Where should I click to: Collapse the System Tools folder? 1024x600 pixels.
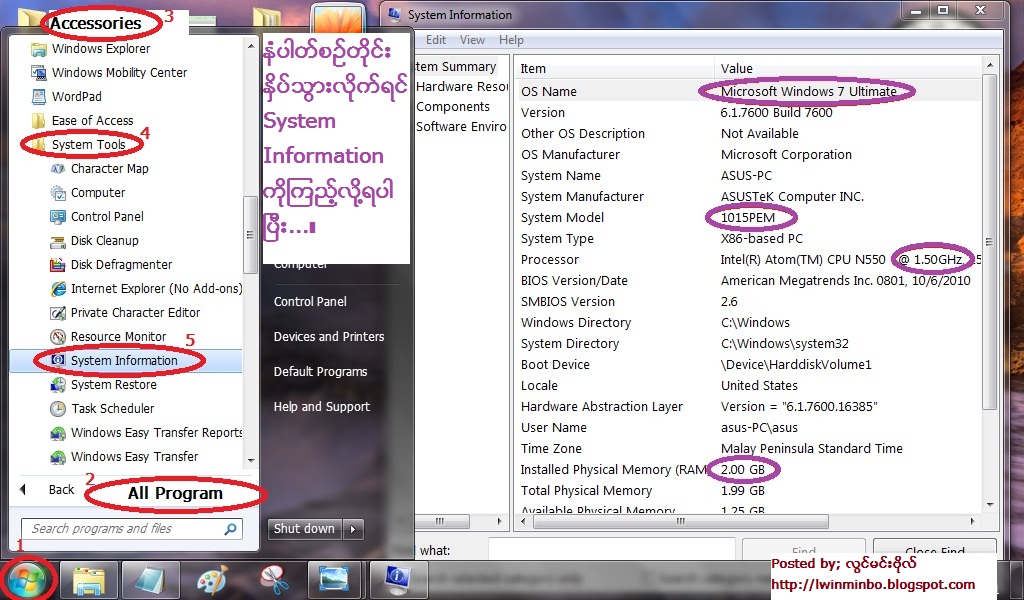pos(78,144)
